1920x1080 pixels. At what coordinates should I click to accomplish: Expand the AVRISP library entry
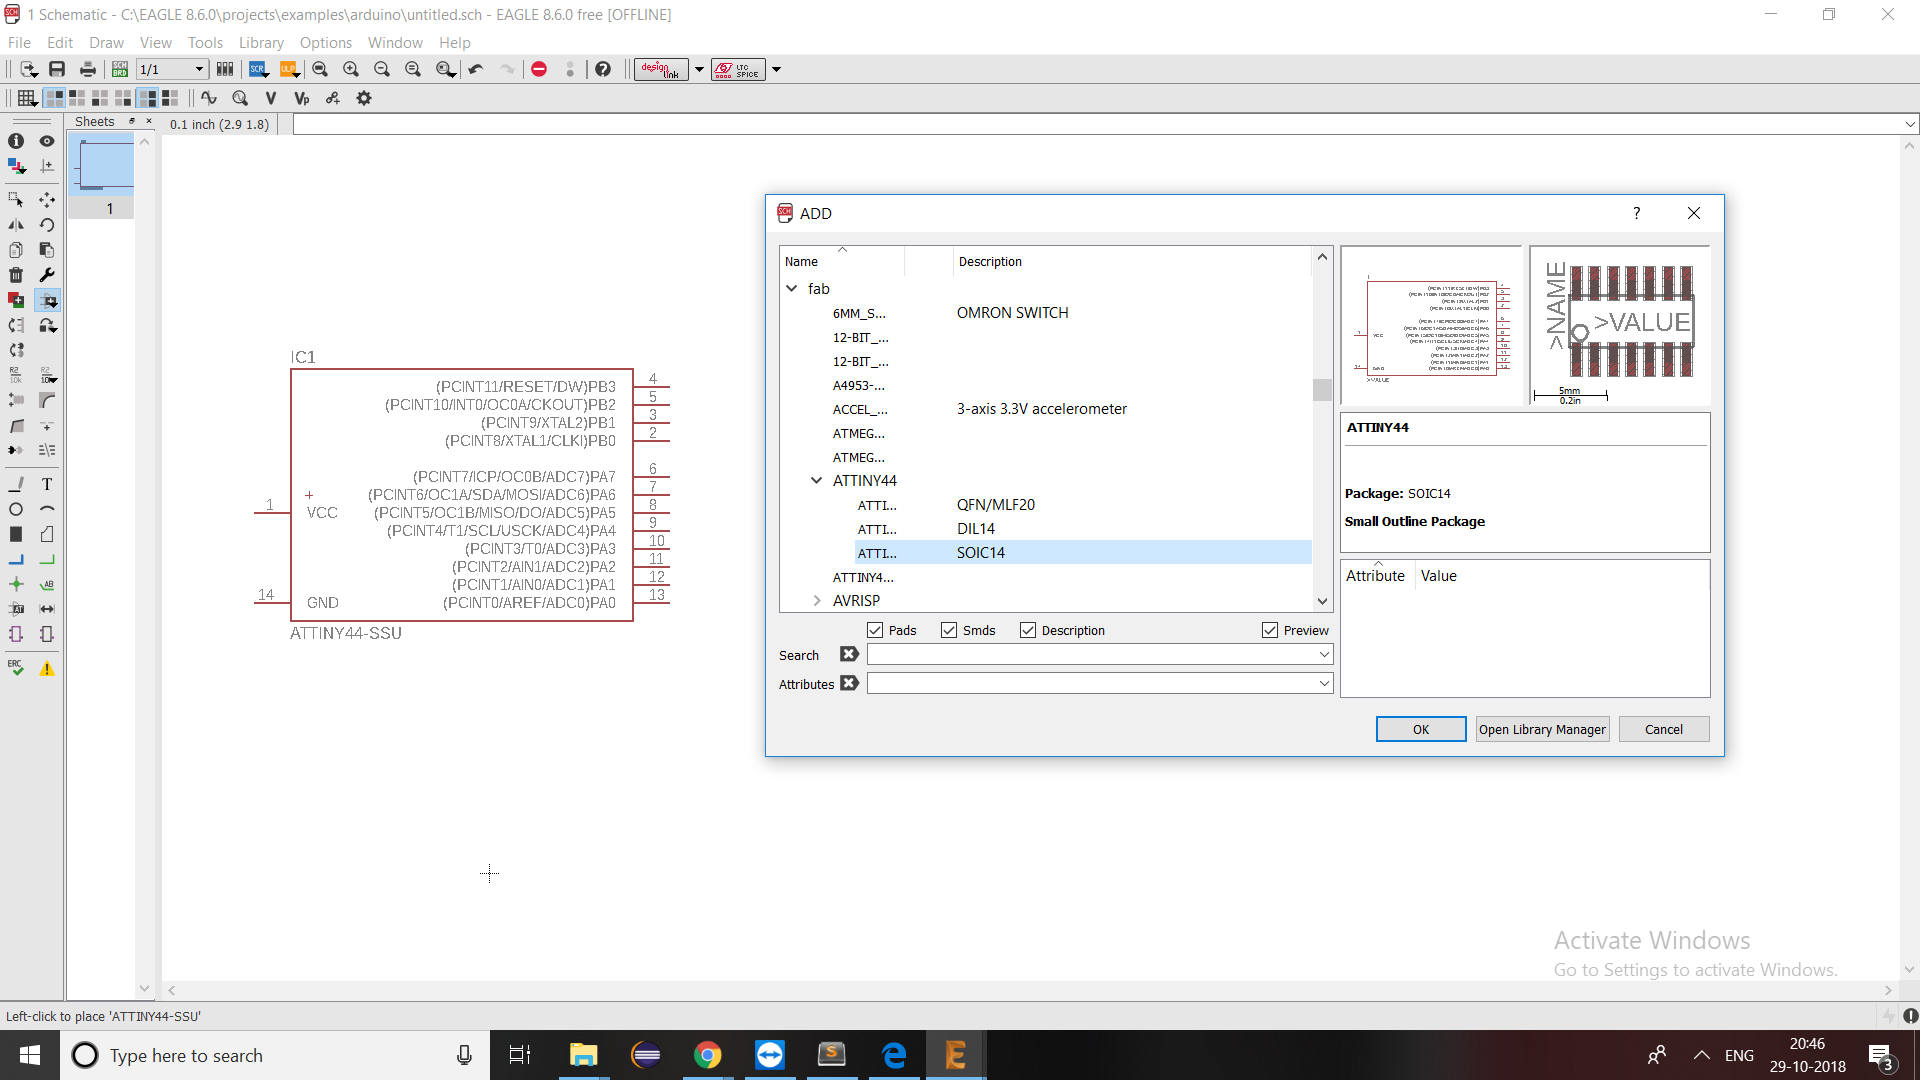pos(817,601)
